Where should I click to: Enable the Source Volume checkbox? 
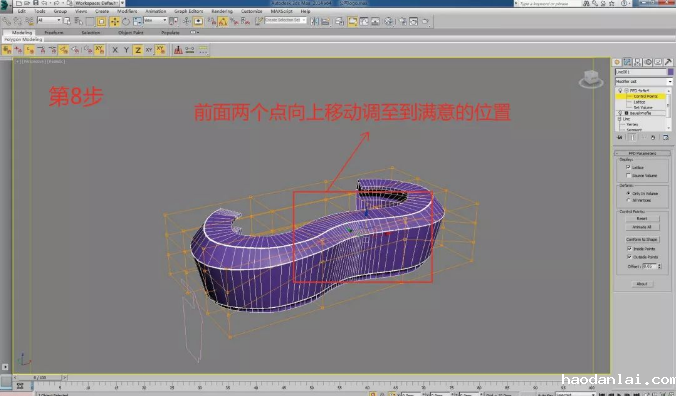pyautogui.click(x=628, y=175)
